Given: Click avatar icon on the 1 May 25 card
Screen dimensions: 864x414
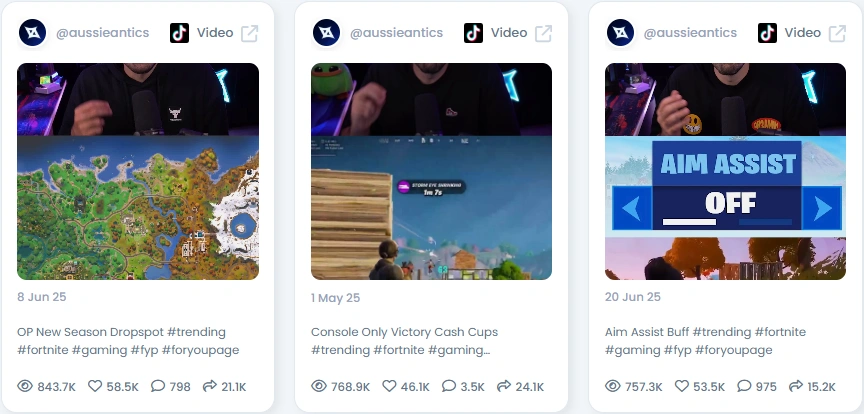Looking at the screenshot, I should click(x=326, y=33).
